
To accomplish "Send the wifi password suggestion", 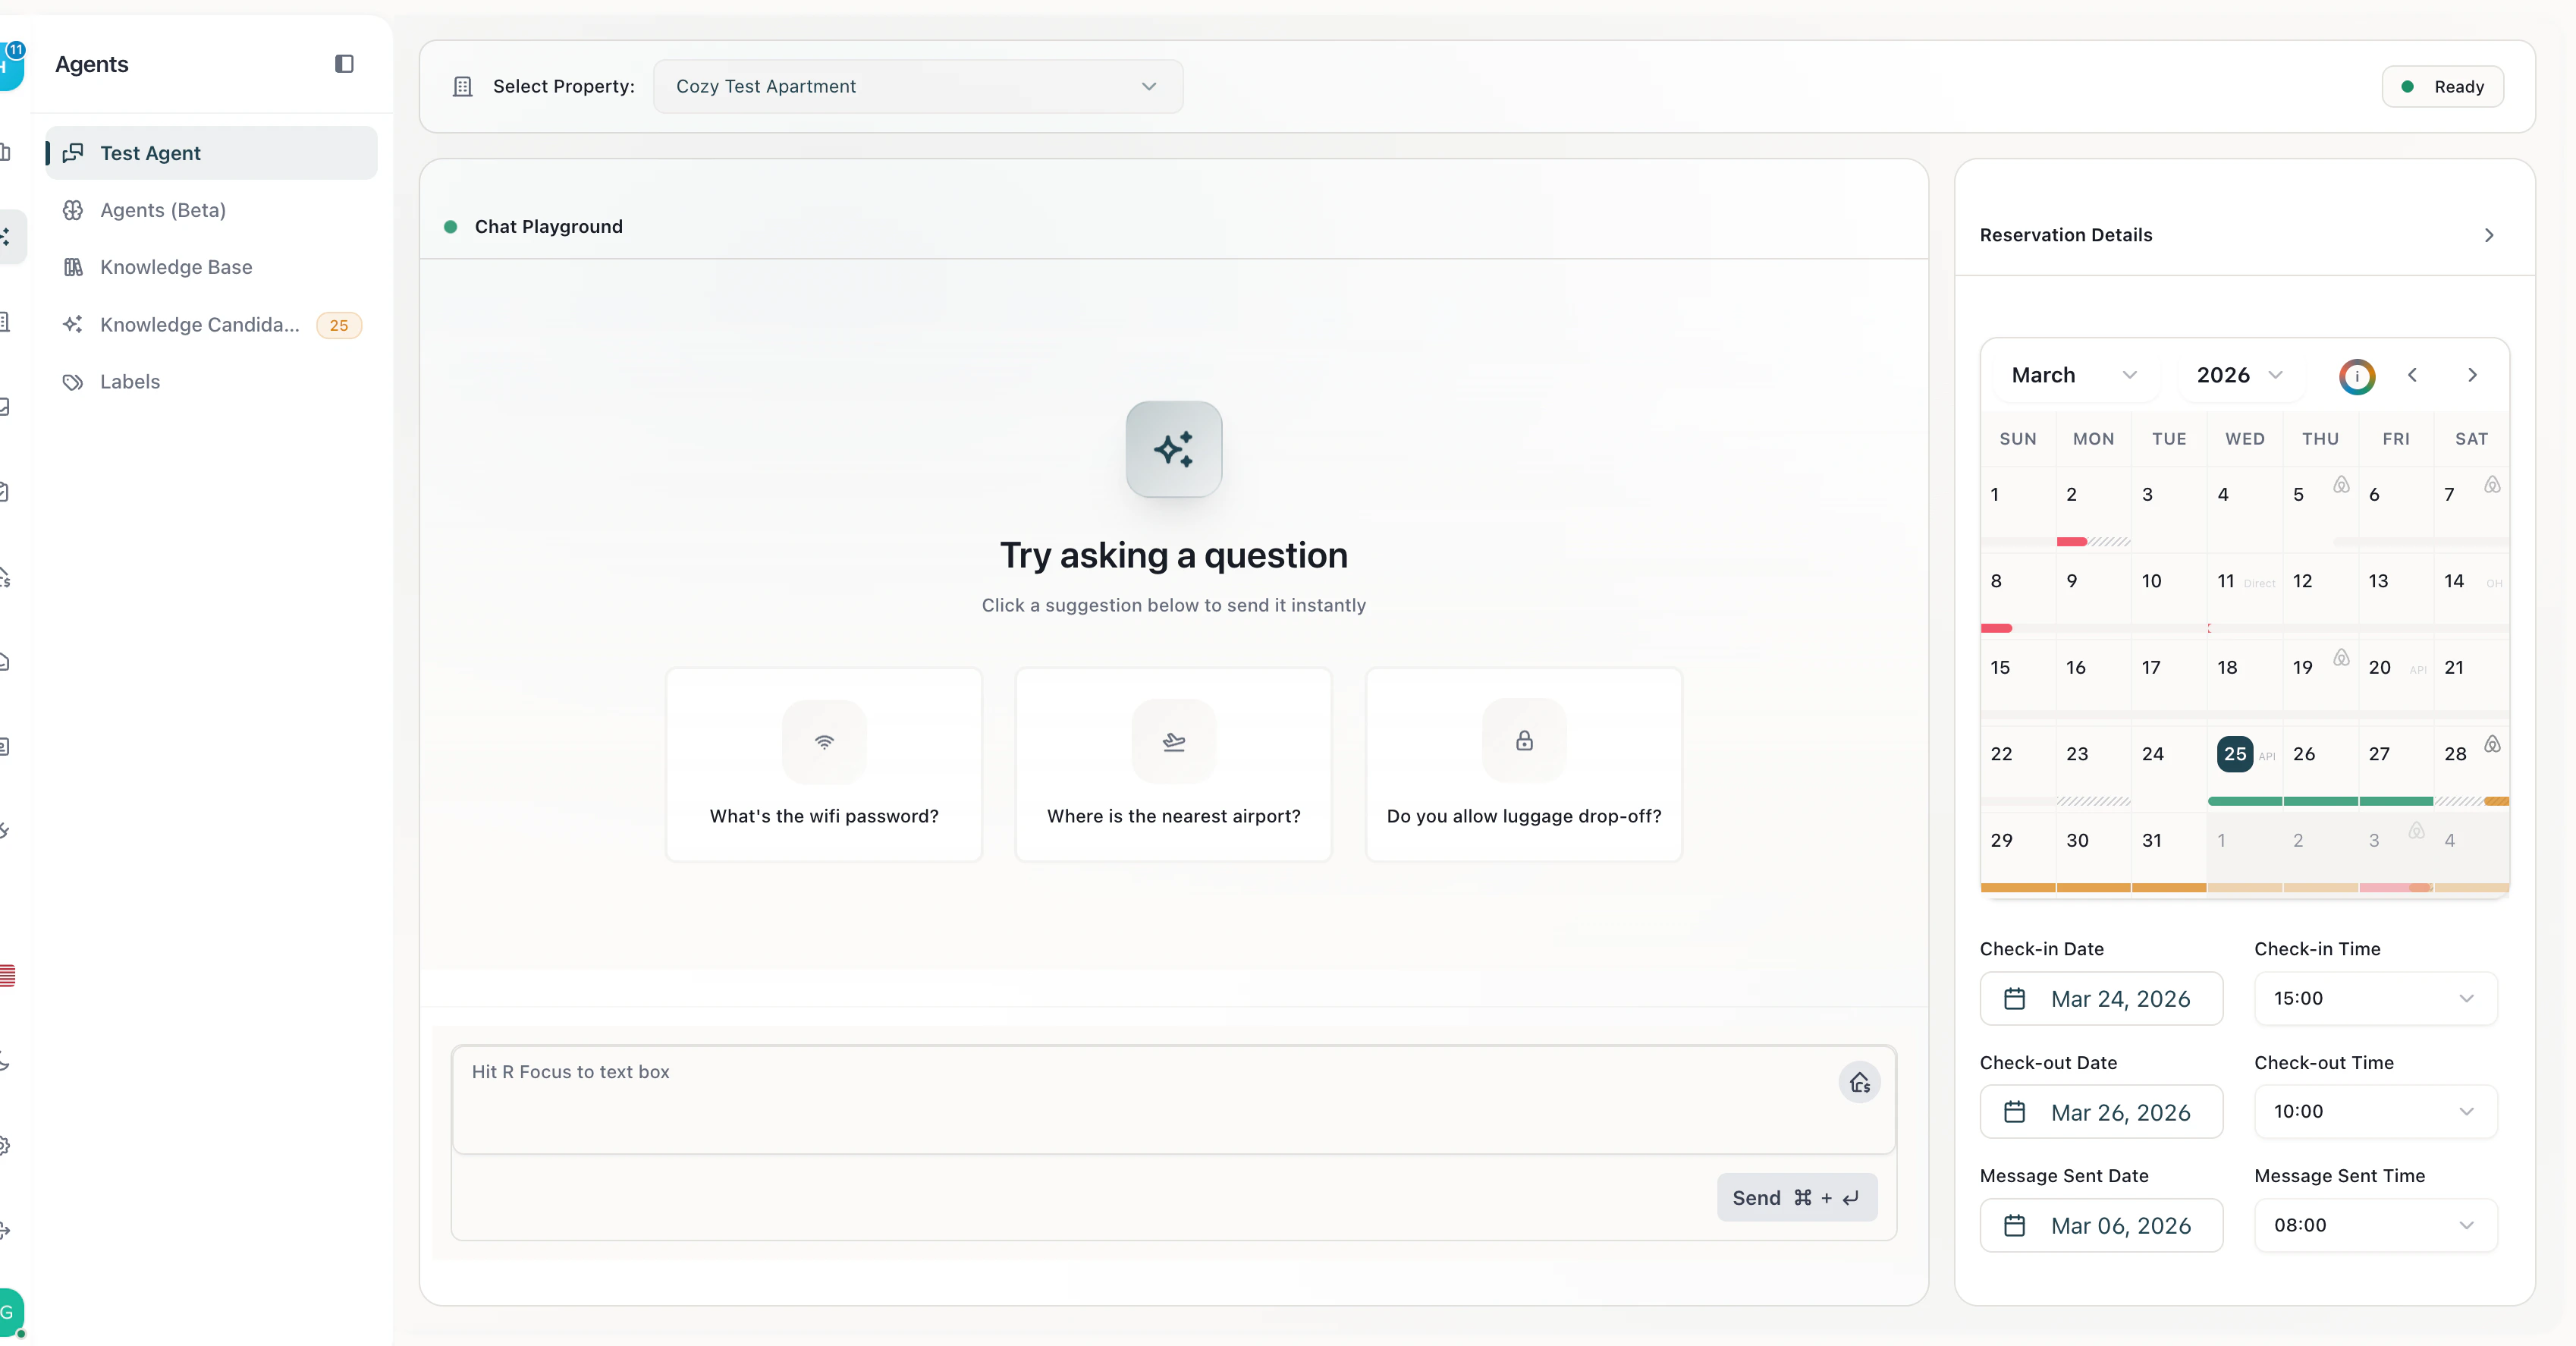I will coord(824,765).
